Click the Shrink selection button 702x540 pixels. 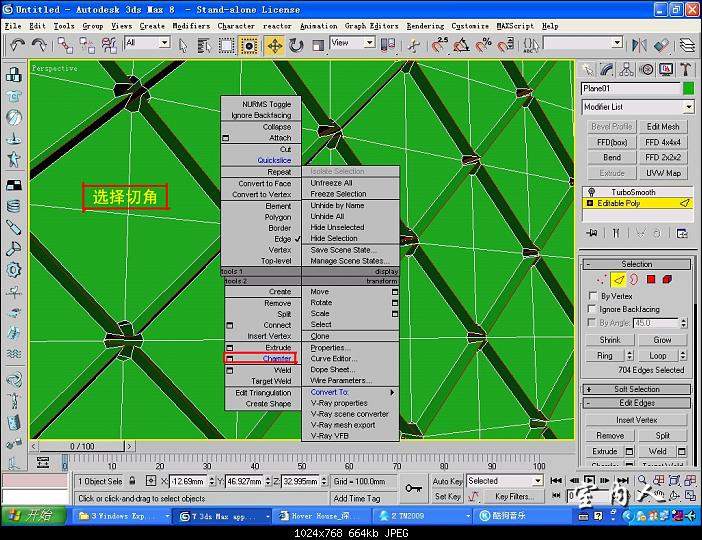pos(610,340)
